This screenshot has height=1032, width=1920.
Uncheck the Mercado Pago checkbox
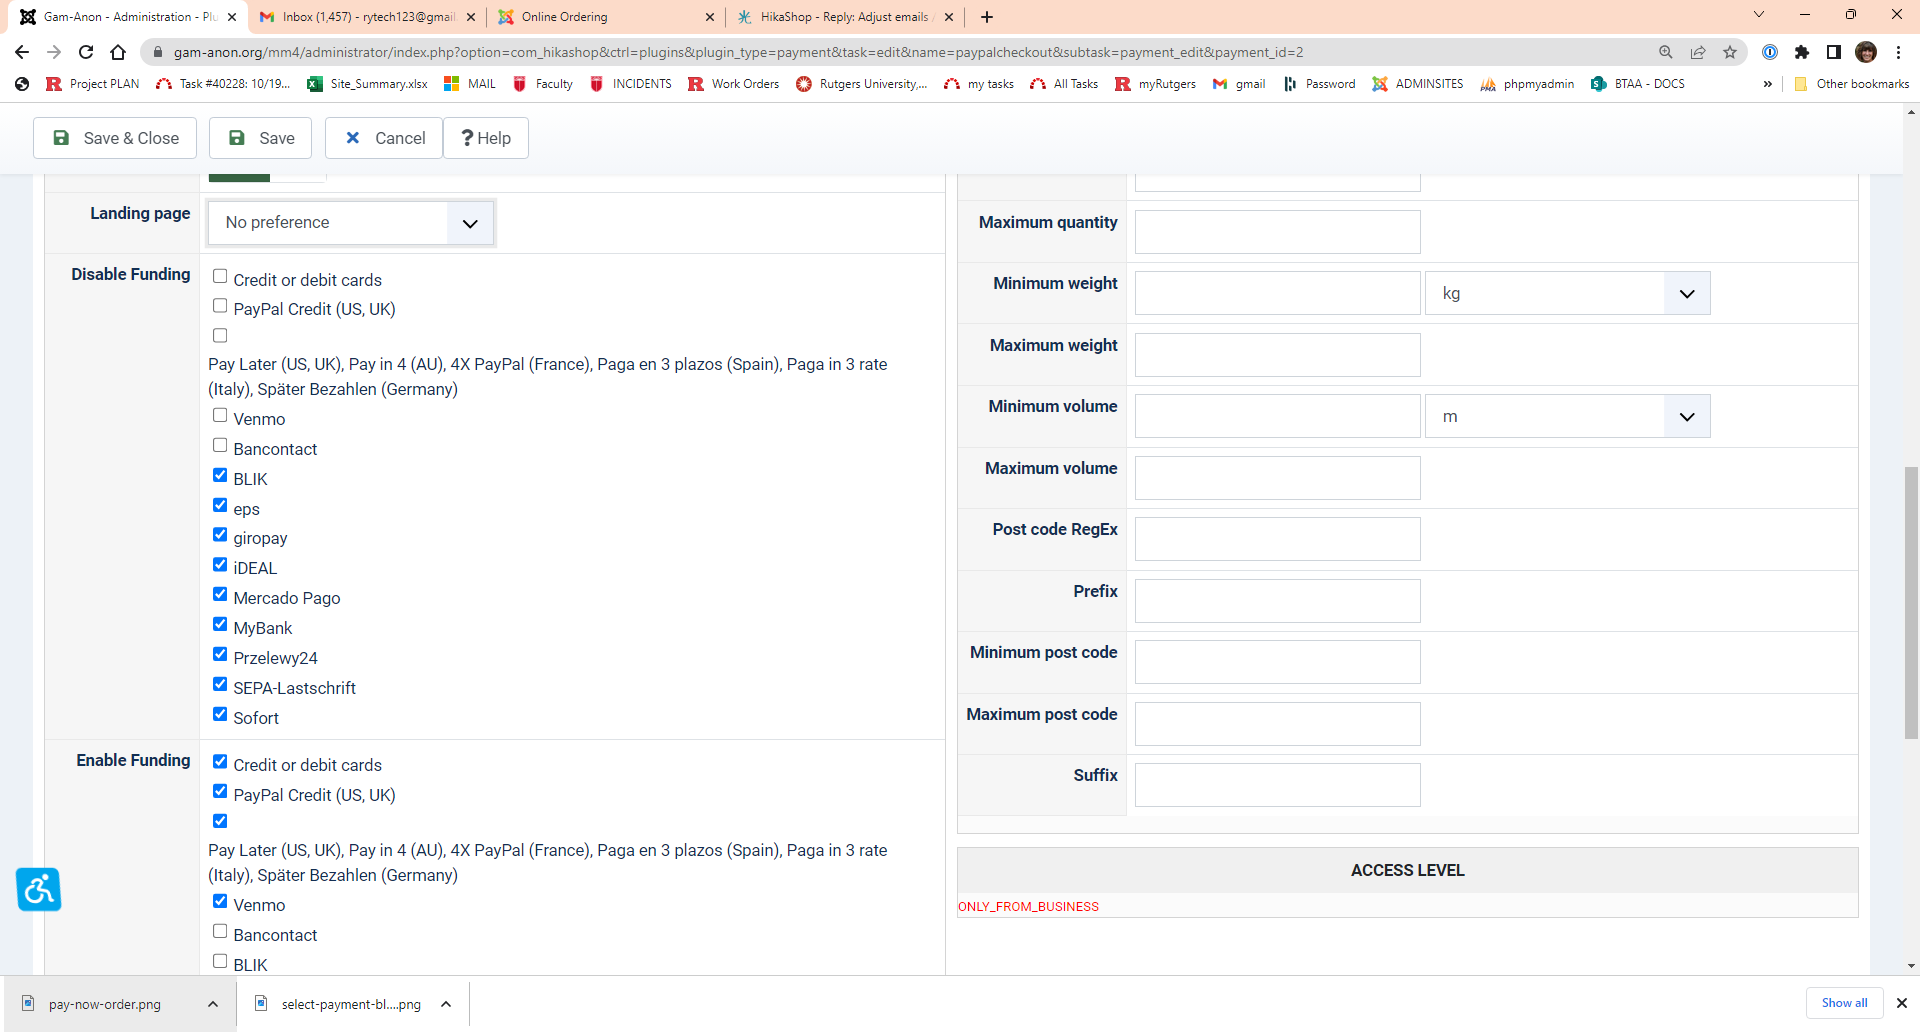[x=220, y=595]
